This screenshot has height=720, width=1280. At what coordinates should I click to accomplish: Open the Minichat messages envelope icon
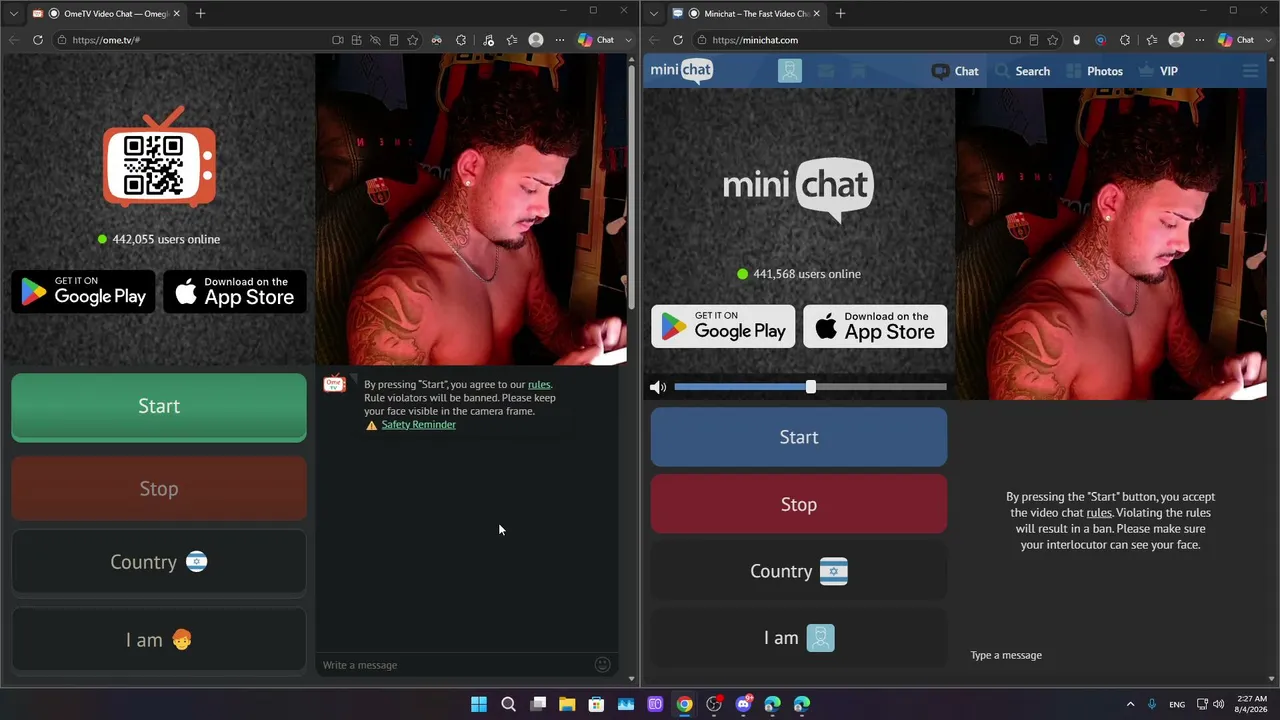825,71
